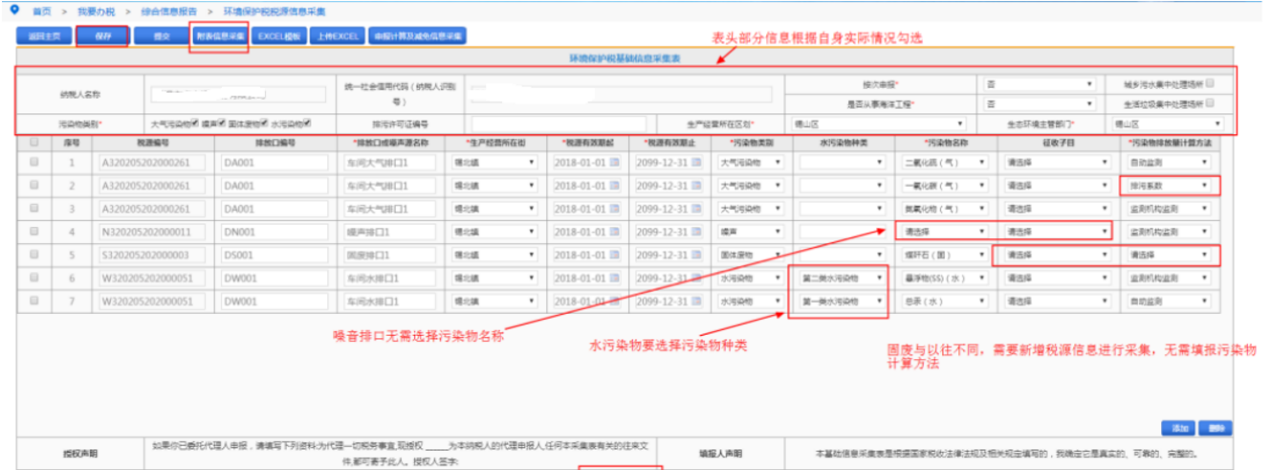Open calendar icon for row 3 start date
This screenshot has height=470, width=1271.
click(x=615, y=208)
